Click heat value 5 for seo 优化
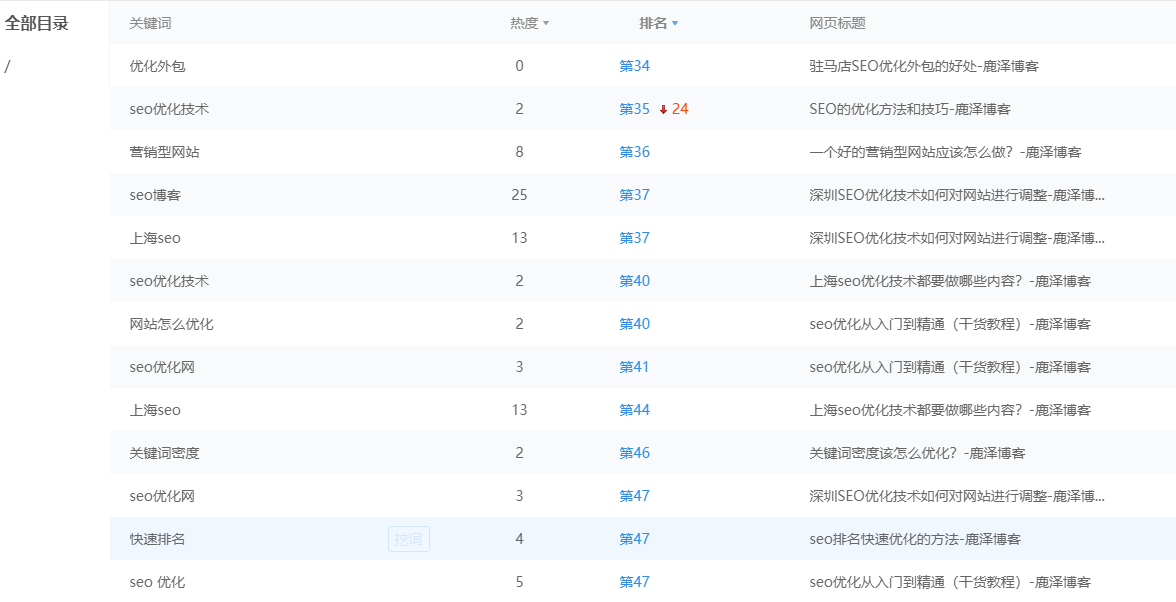 [x=520, y=582]
